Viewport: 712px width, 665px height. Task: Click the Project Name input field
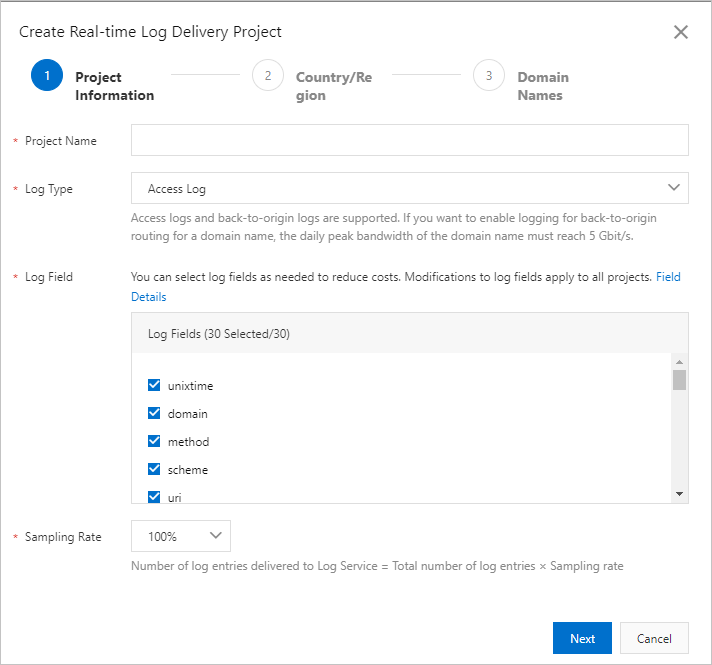point(409,141)
